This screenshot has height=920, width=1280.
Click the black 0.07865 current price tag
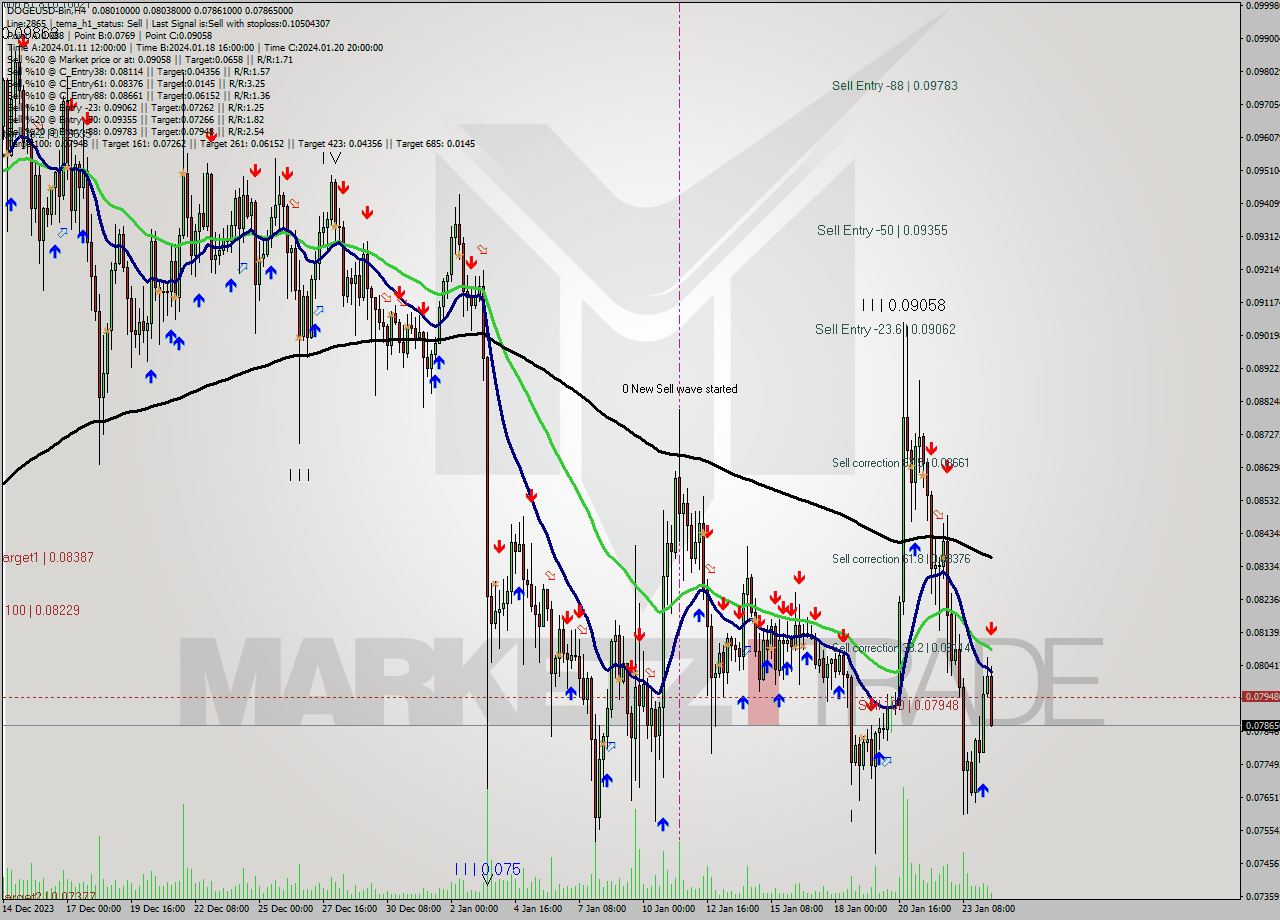click(1260, 725)
